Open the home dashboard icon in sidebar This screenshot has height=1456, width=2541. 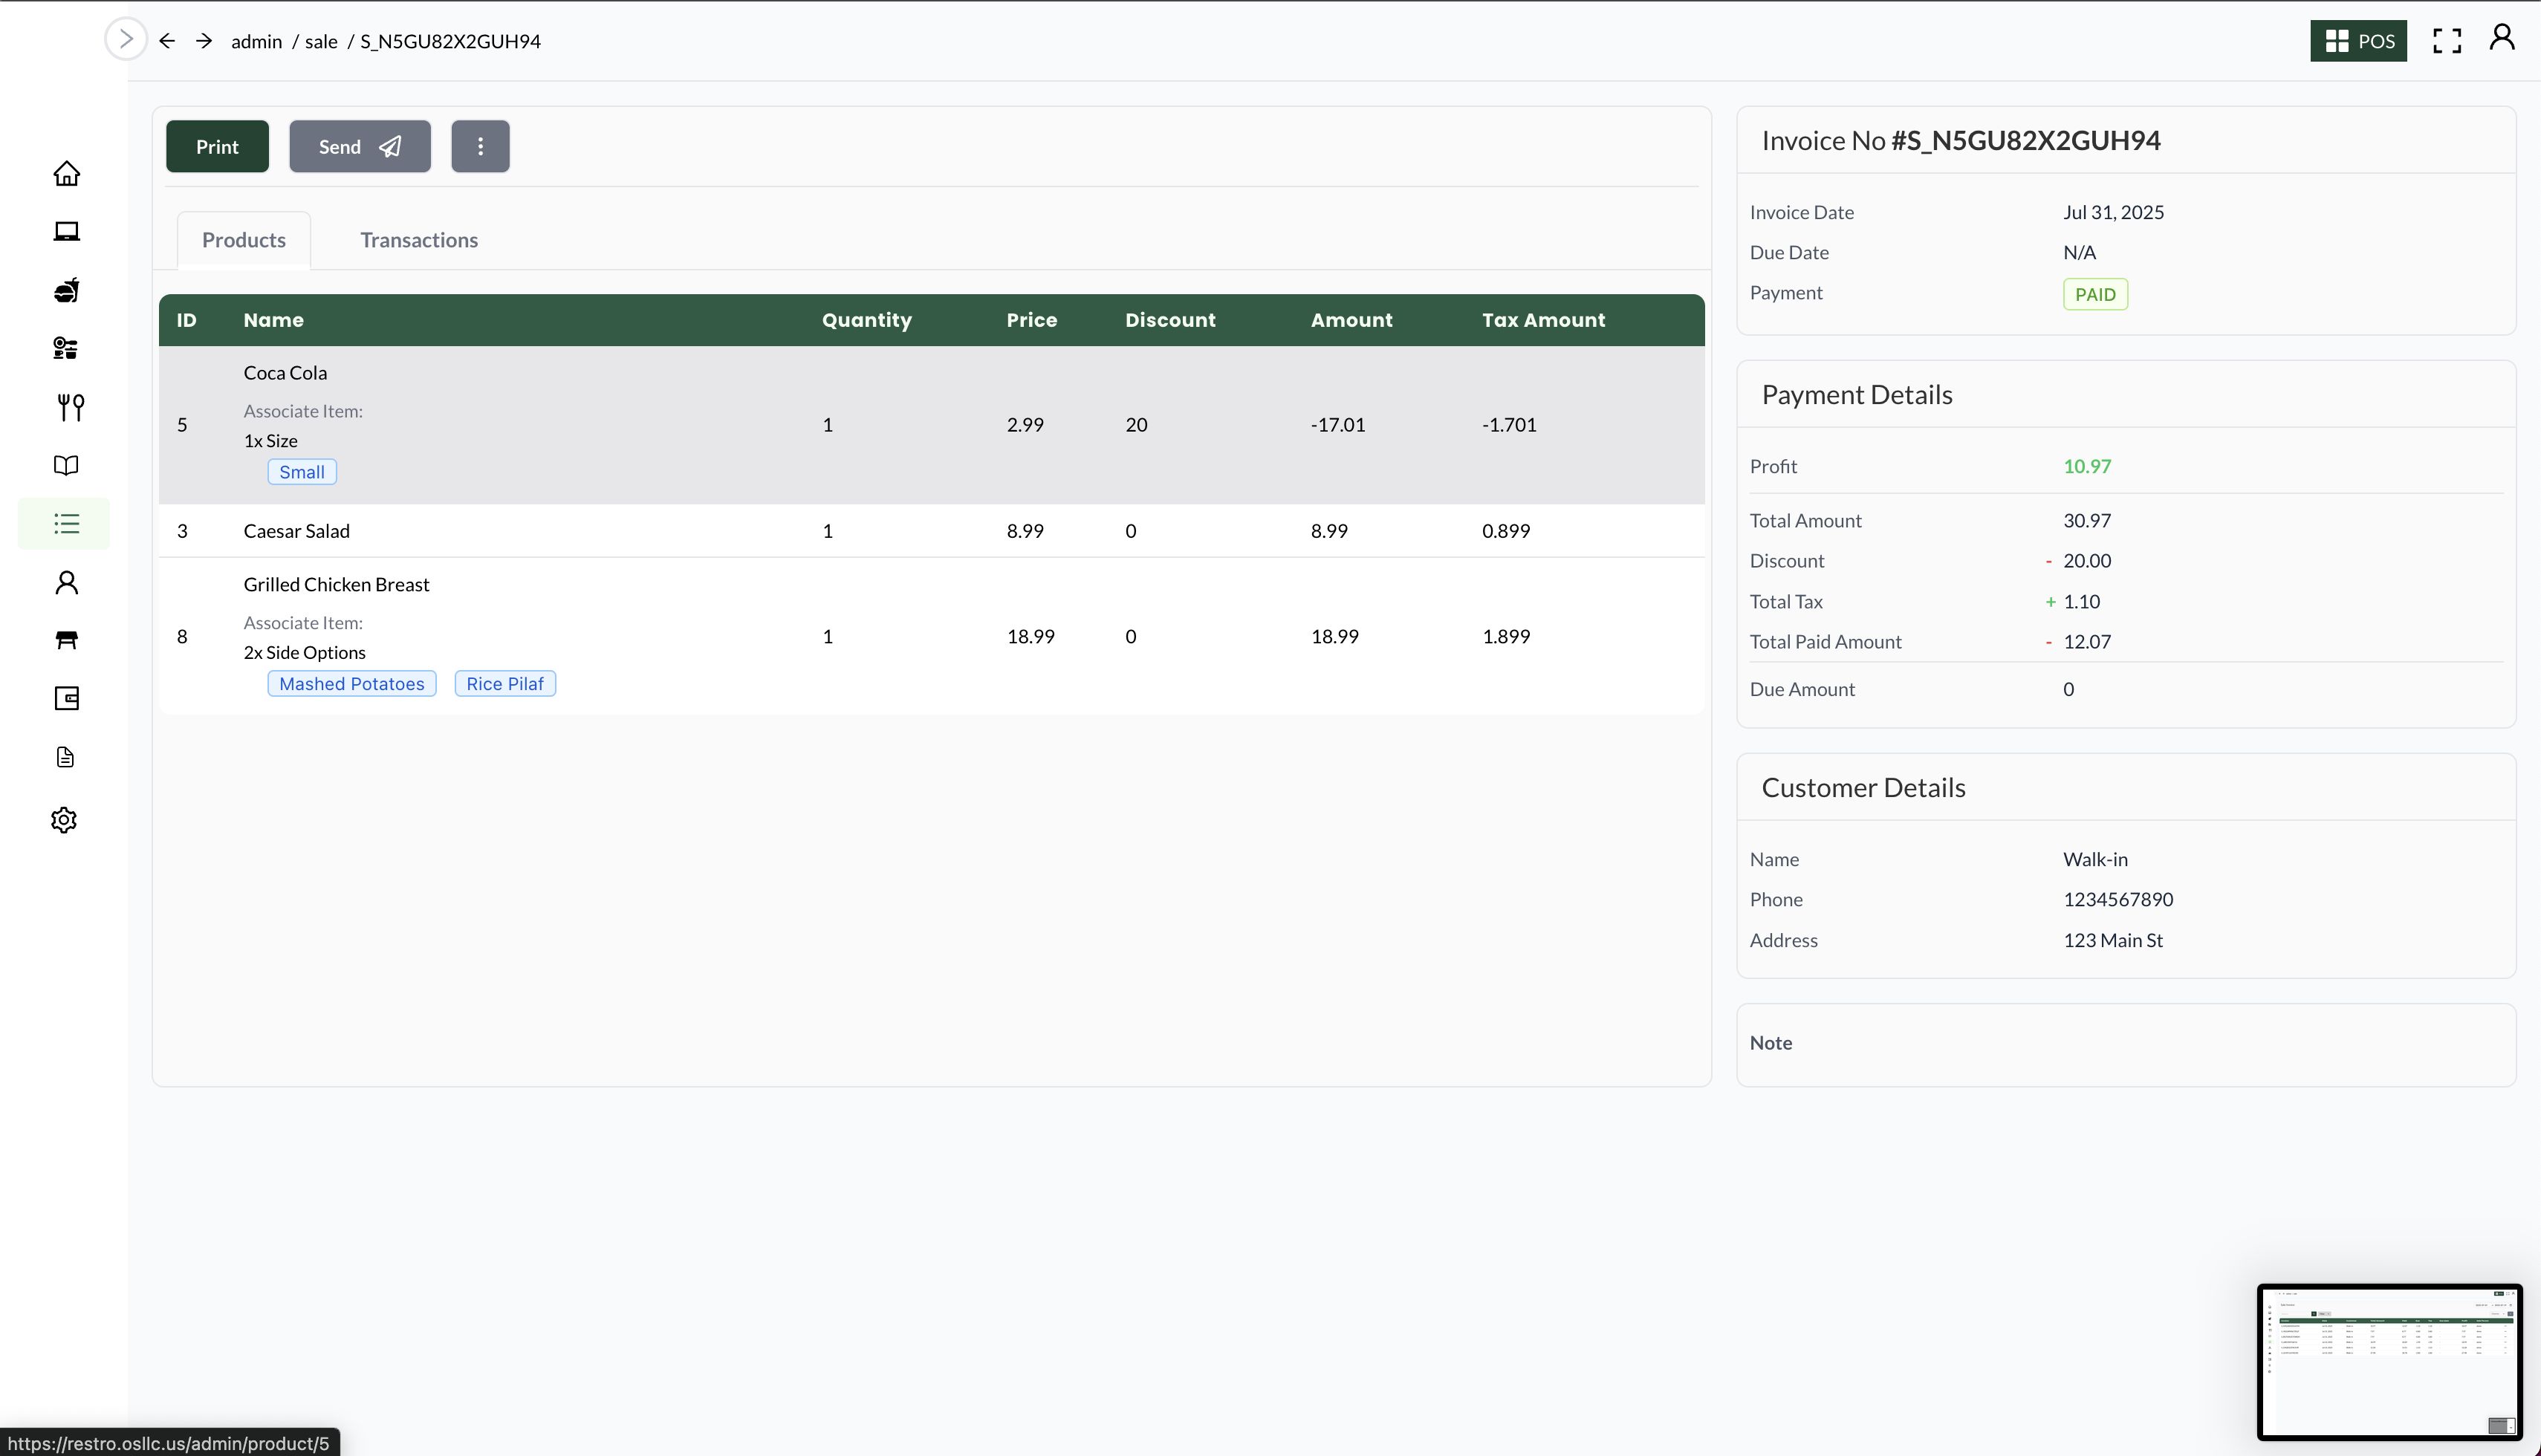click(66, 174)
